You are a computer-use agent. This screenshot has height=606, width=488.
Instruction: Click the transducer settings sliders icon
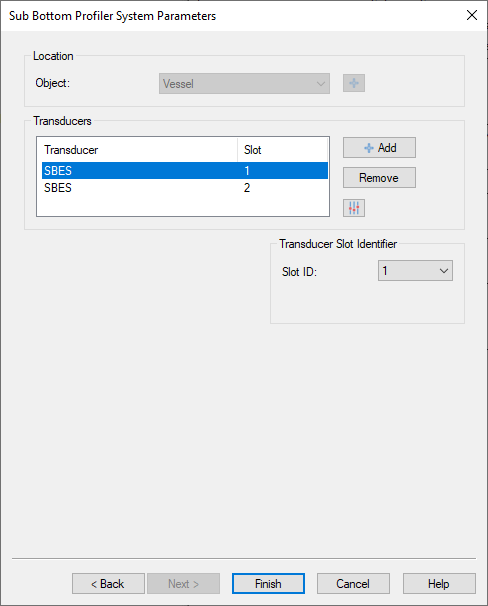tap(354, 208)
